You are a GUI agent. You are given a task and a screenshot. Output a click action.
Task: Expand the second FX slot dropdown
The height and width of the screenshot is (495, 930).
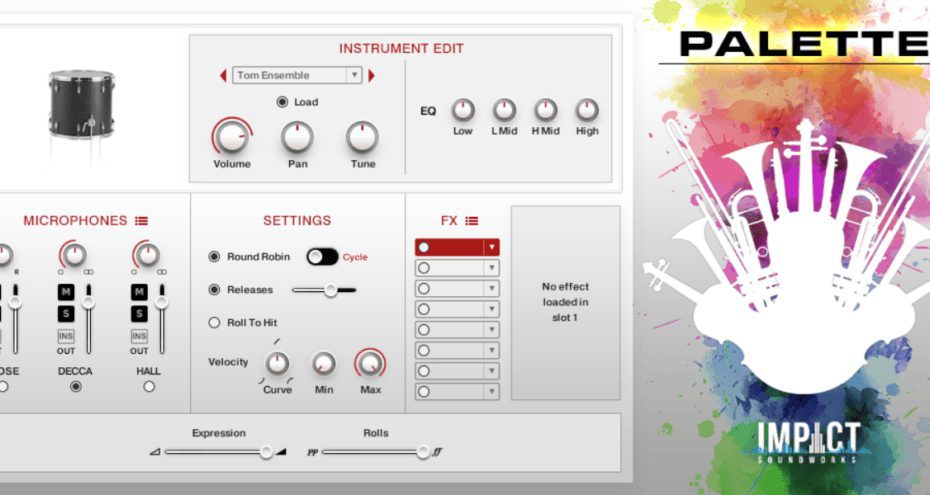click(x=491, y=268)
